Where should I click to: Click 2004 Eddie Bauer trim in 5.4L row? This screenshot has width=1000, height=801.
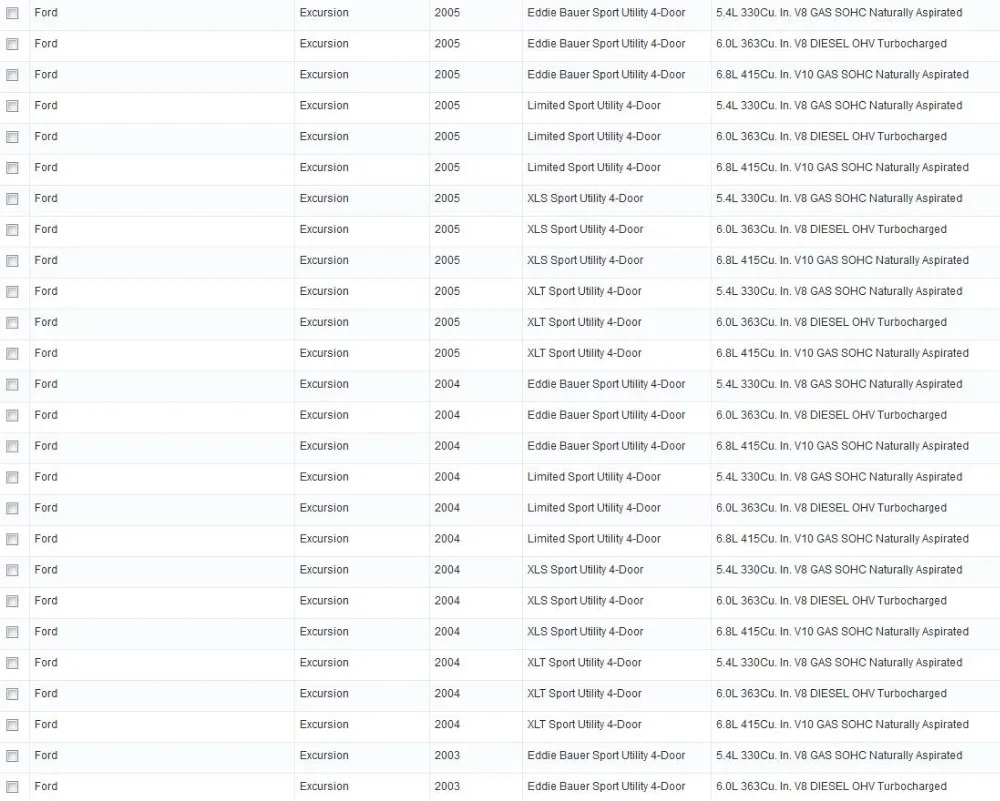point(606,384)
